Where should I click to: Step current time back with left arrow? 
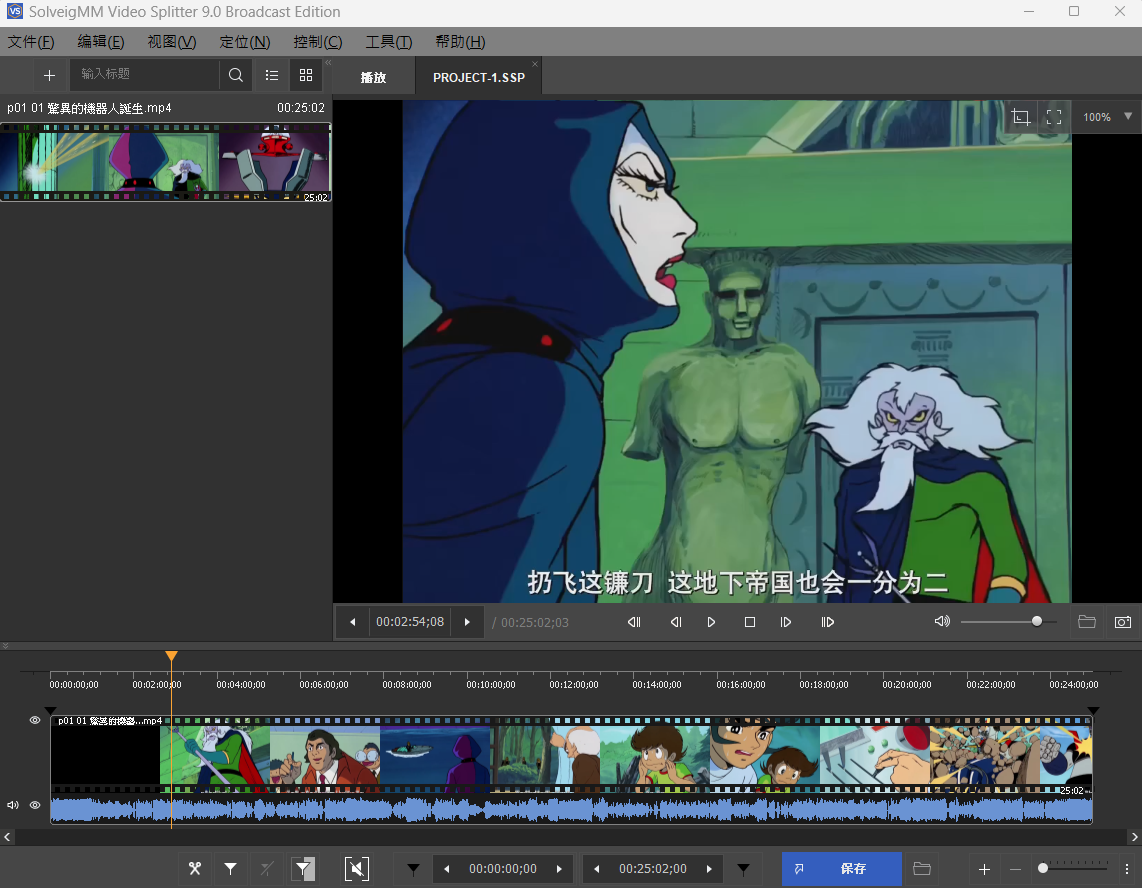click(x=353, y=622)
